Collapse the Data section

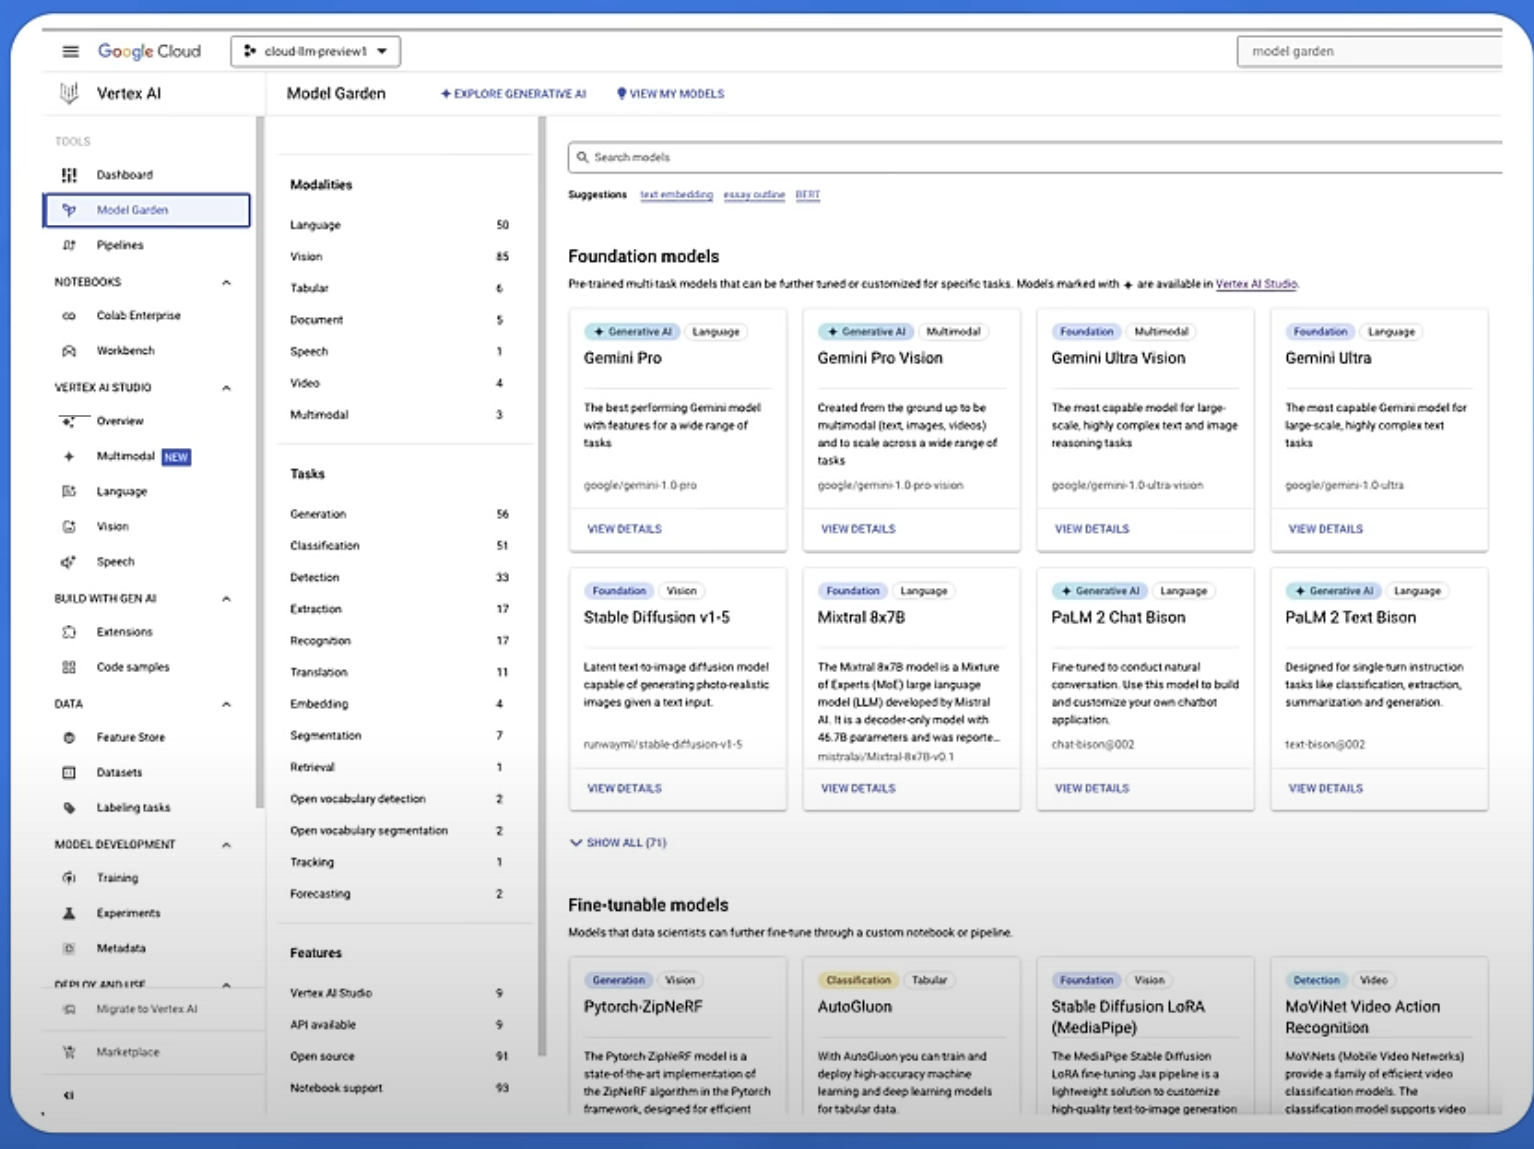click(226, 704)
